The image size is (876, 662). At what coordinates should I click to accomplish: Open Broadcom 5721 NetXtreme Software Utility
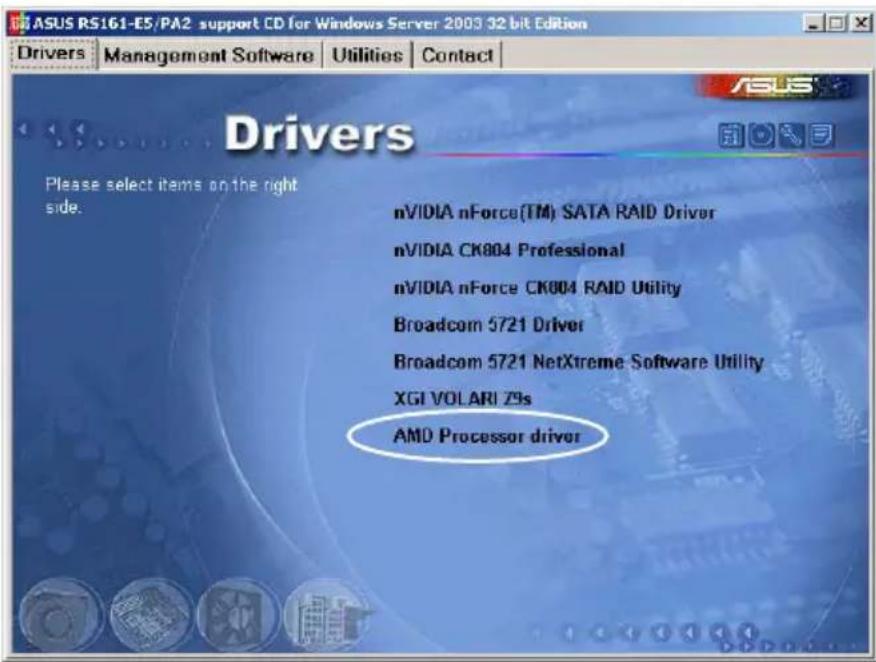[x=578, y=362]
